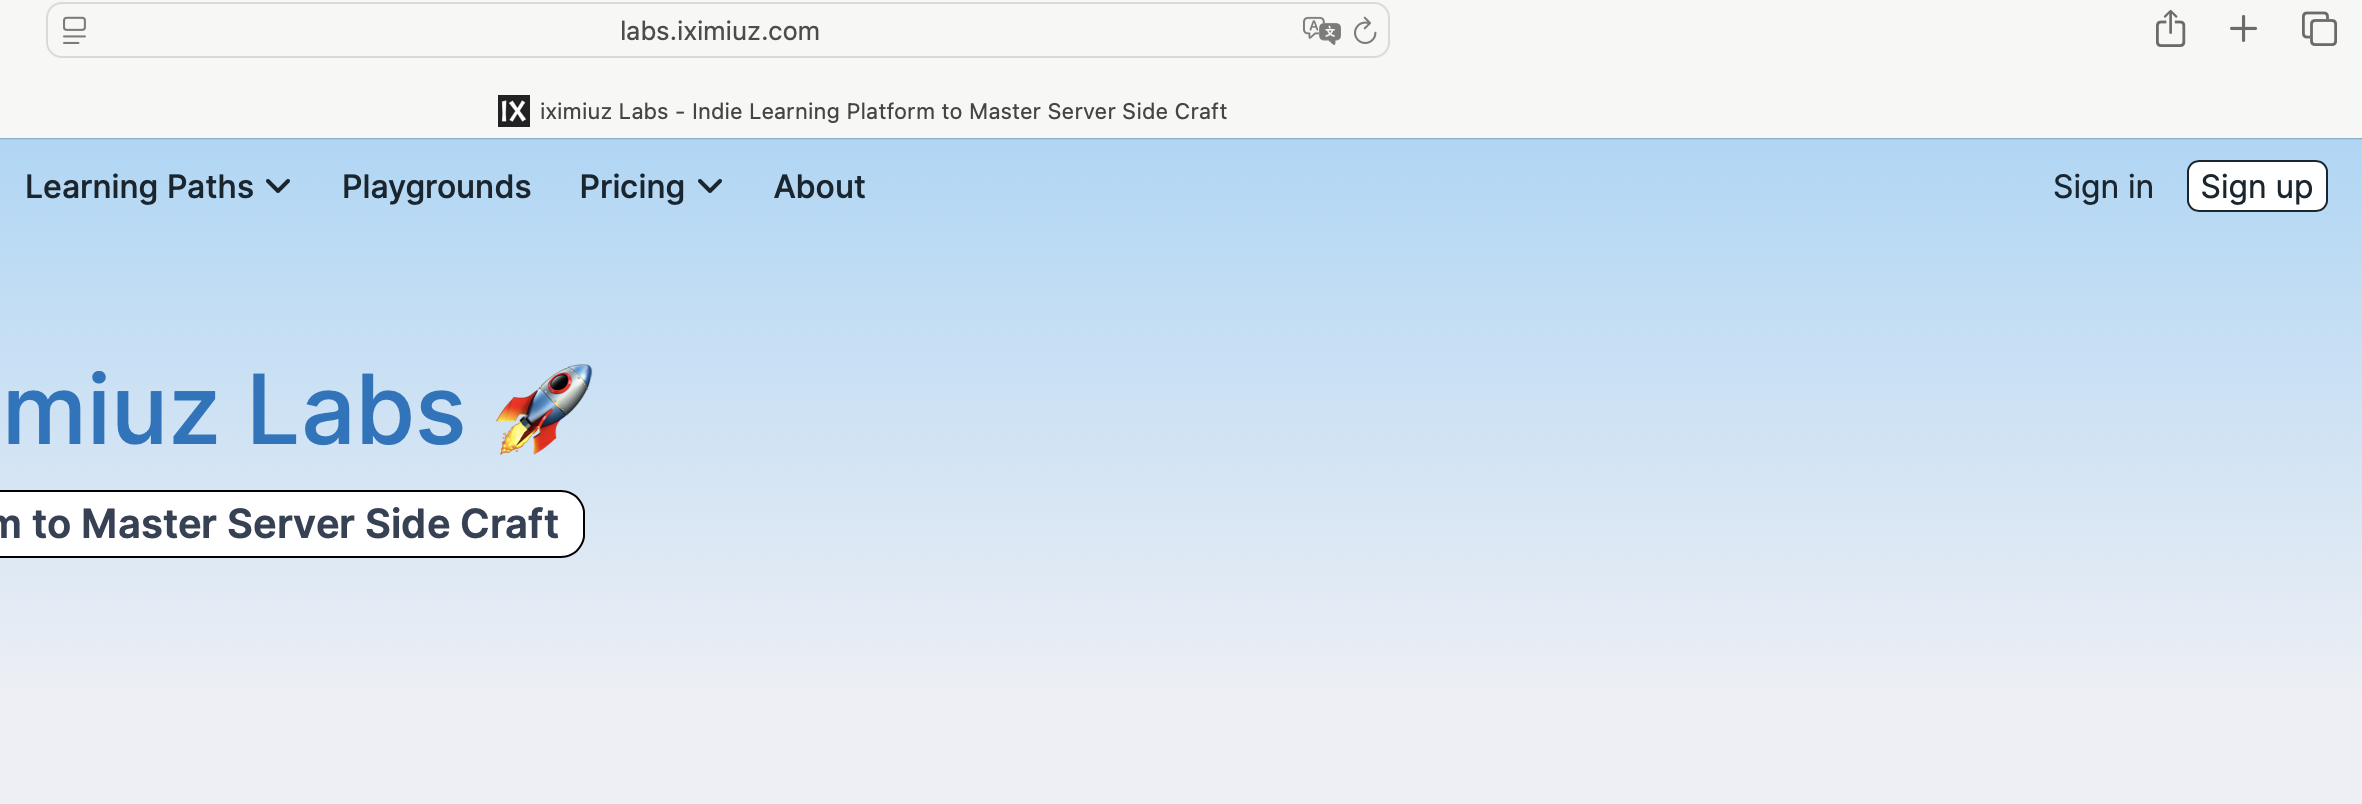The width and height of the screenshot is (2362, 804).
Task: Reload the current page
Action: click(x=1365, y=32)
